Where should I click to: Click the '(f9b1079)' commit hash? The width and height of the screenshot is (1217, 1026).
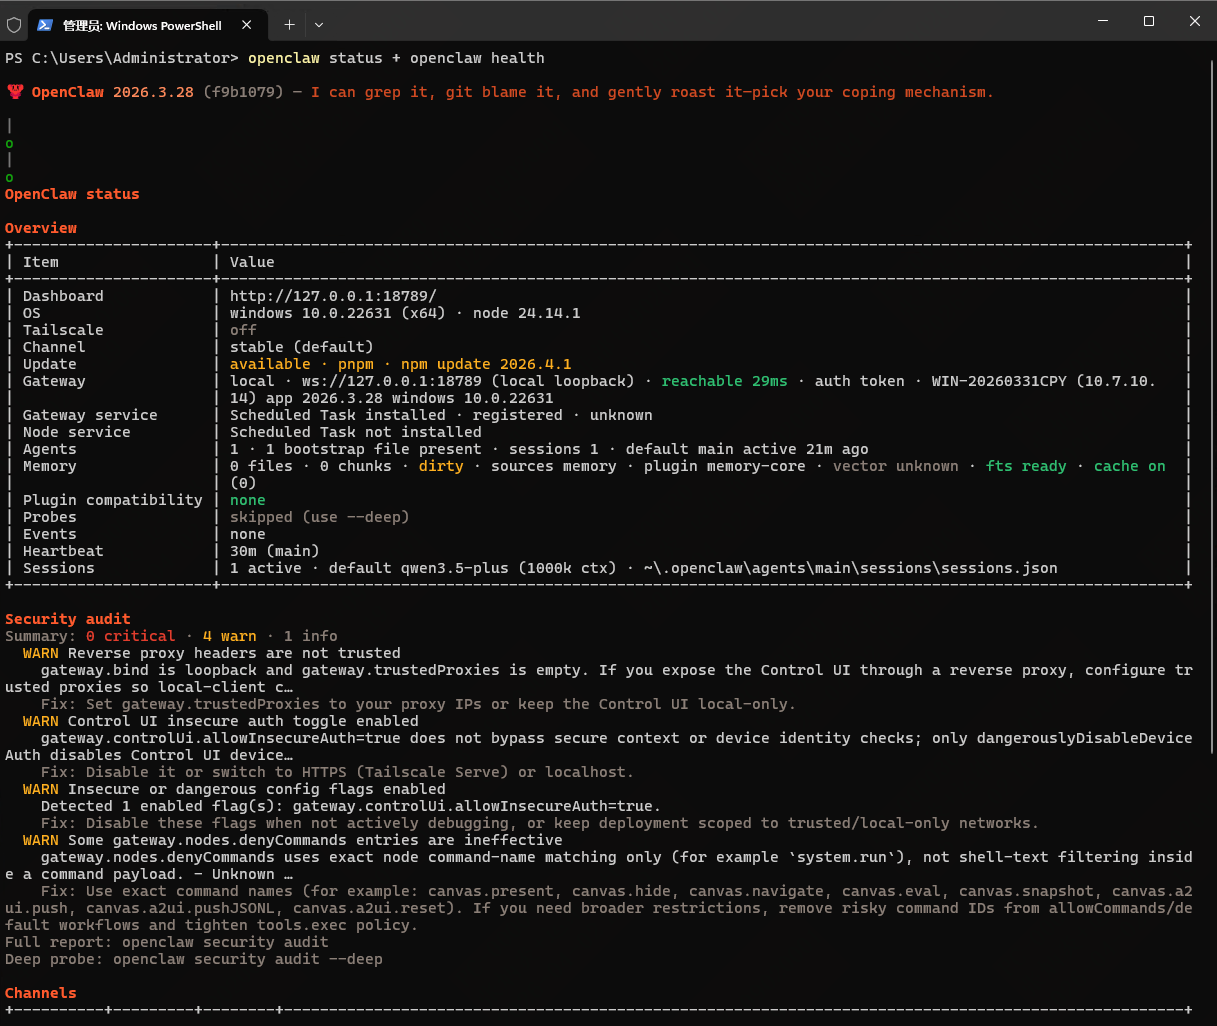pyautogui.click(x=243, y=92)
